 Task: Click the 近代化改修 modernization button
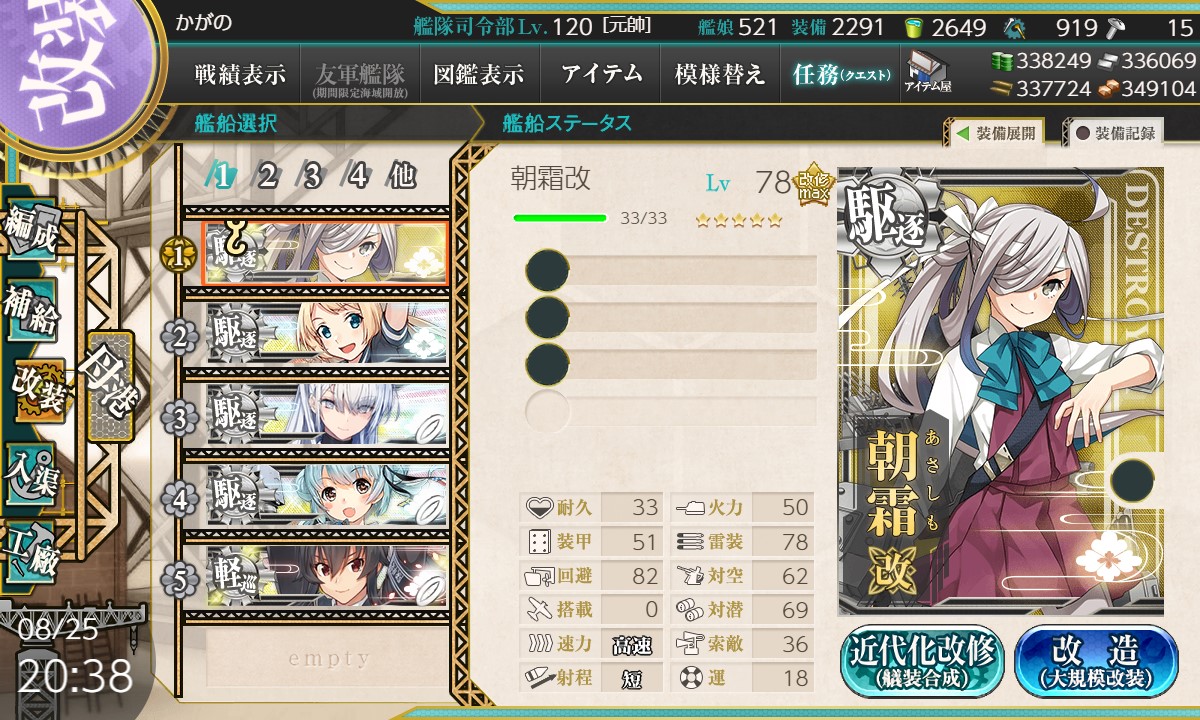[922, 662]
